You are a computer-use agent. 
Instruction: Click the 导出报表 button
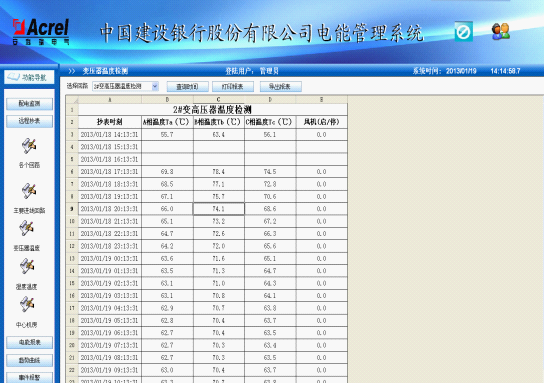click(x=281, y=86)
